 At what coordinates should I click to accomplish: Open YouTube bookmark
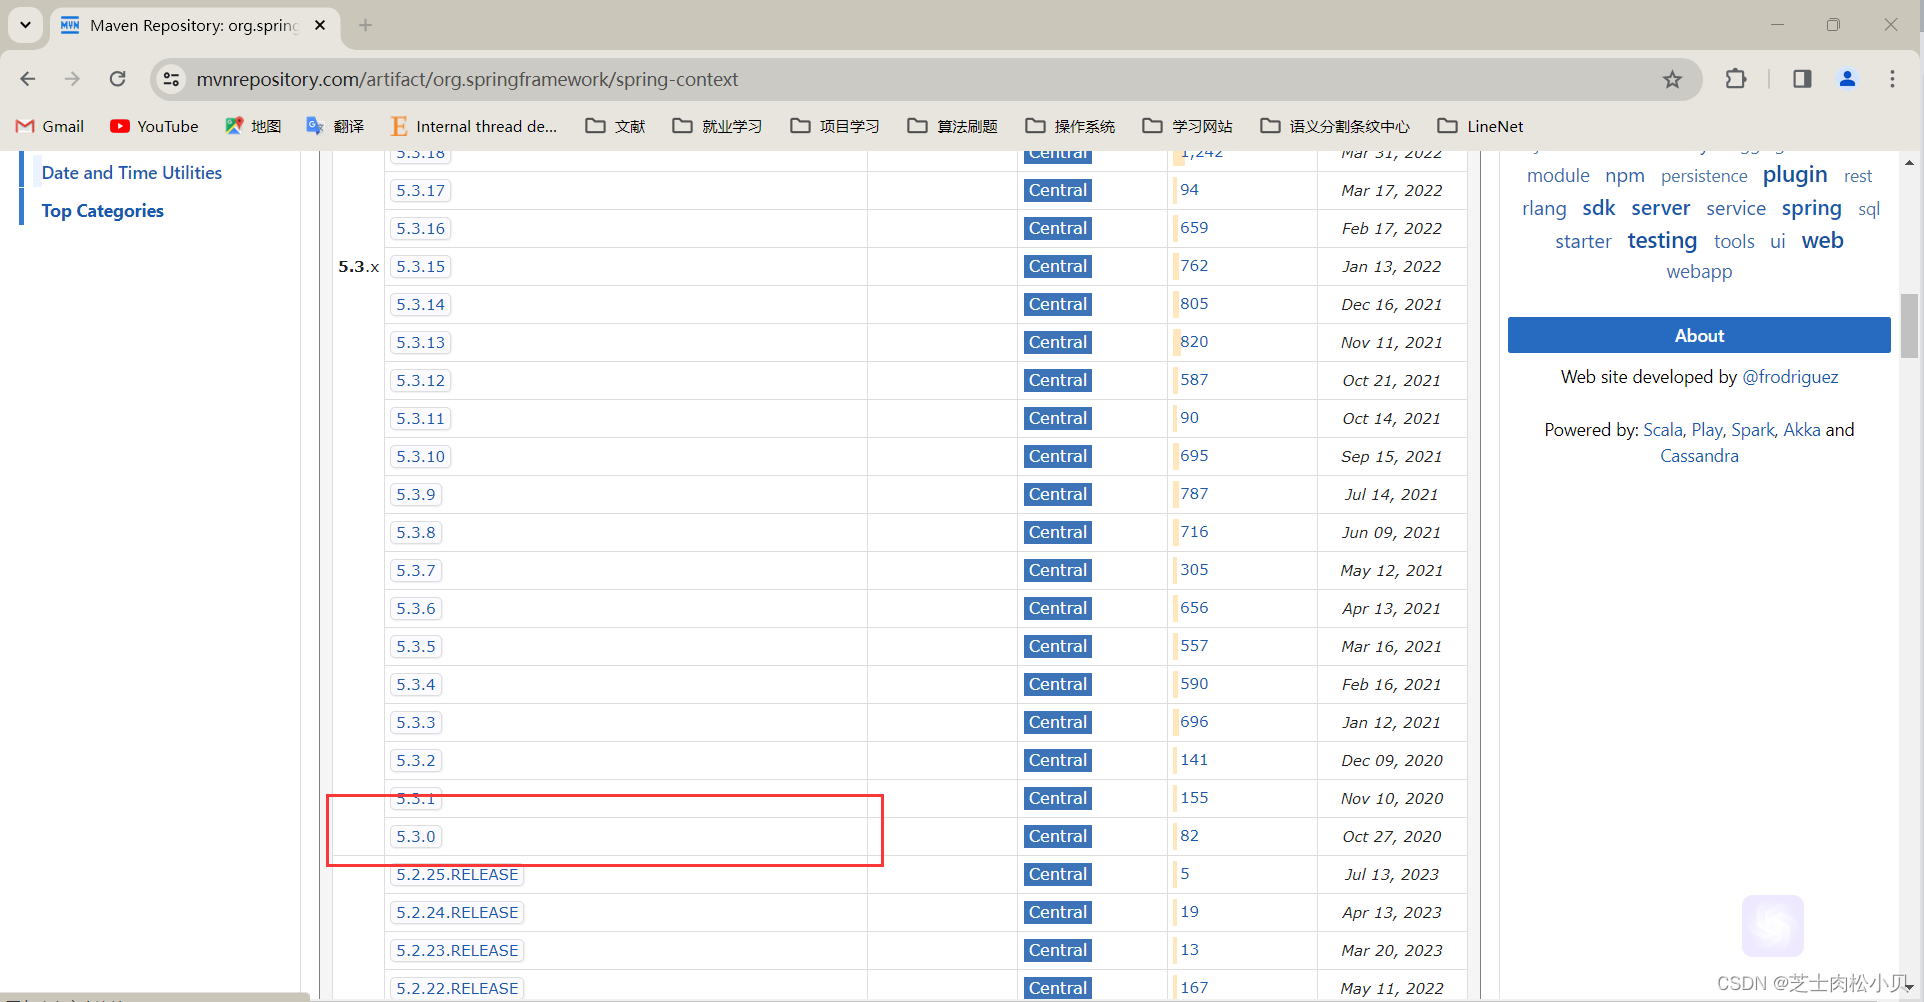[x=154, y=126]
